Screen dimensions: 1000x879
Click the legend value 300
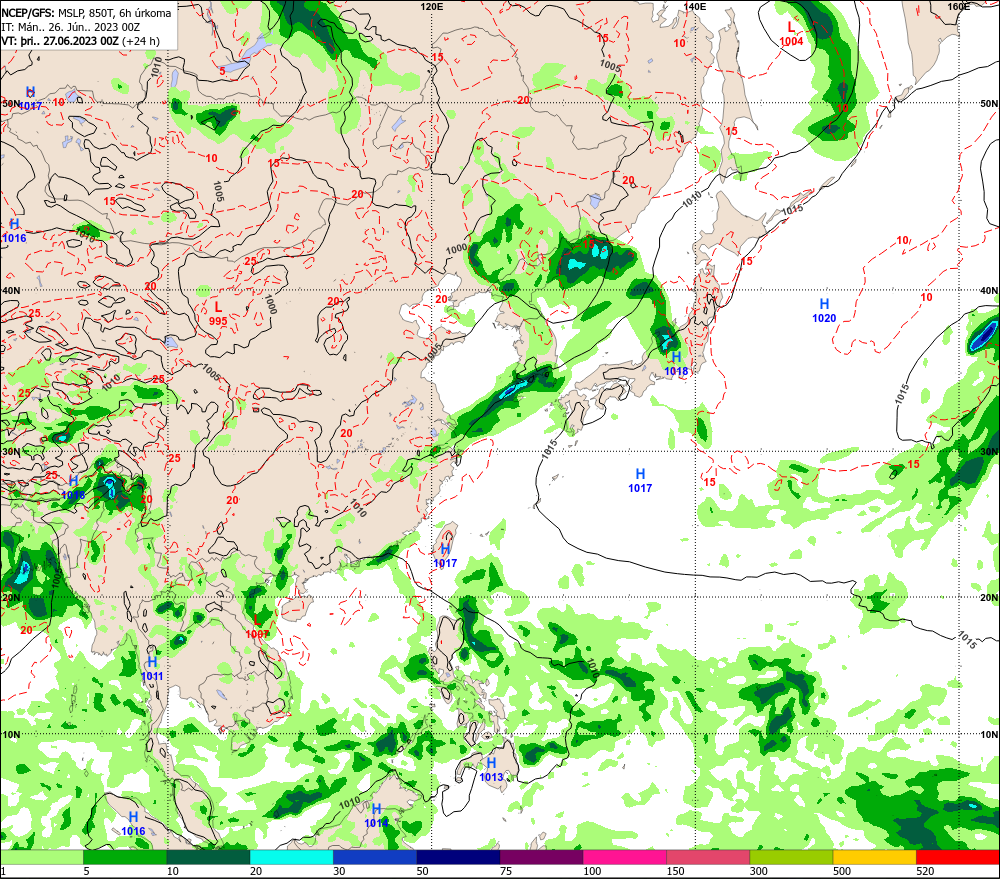(x=758, y=871)
